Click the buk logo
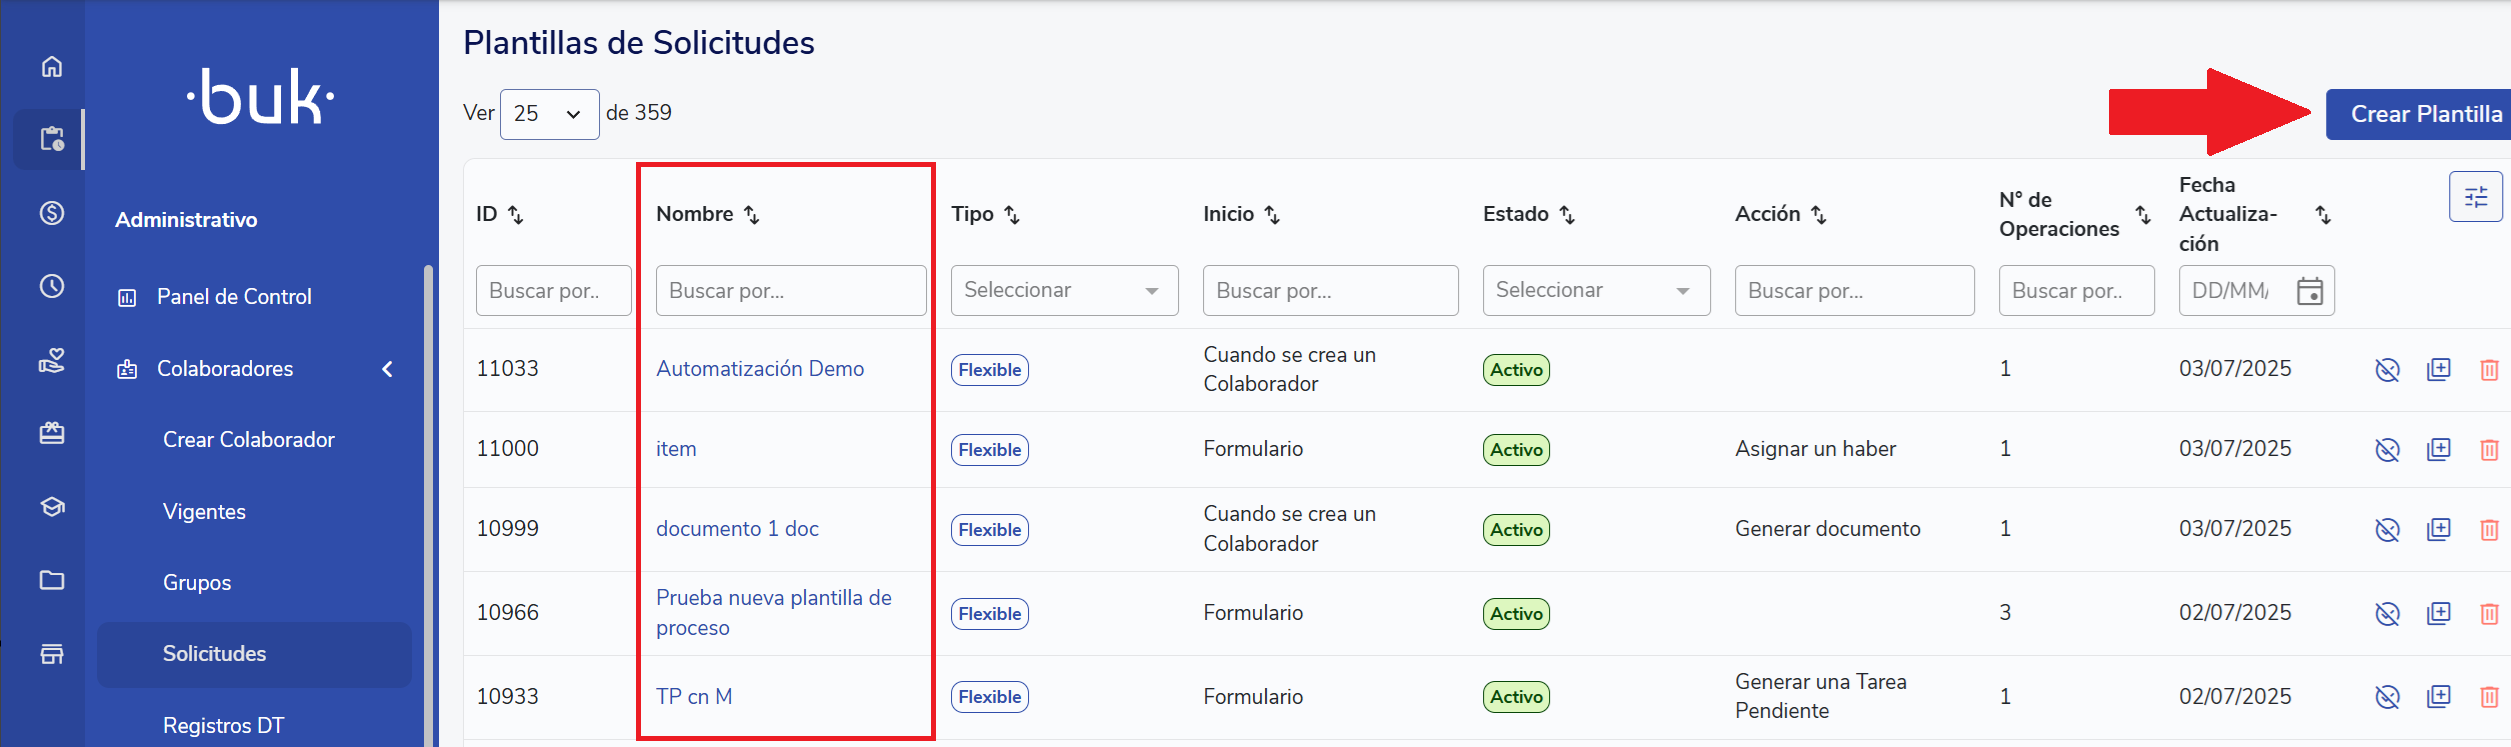2511x747 pixels. pos(261,97)
